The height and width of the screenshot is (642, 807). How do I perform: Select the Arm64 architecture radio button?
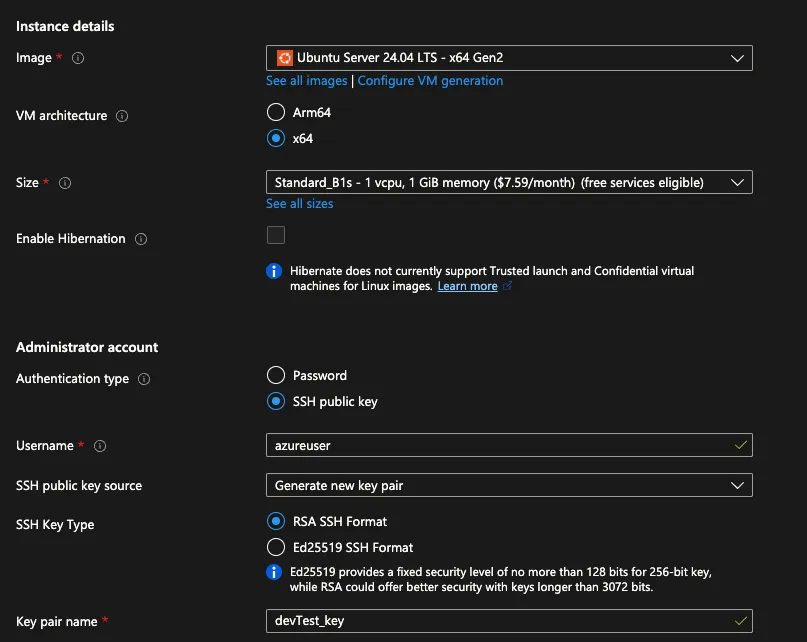[276, 112]
